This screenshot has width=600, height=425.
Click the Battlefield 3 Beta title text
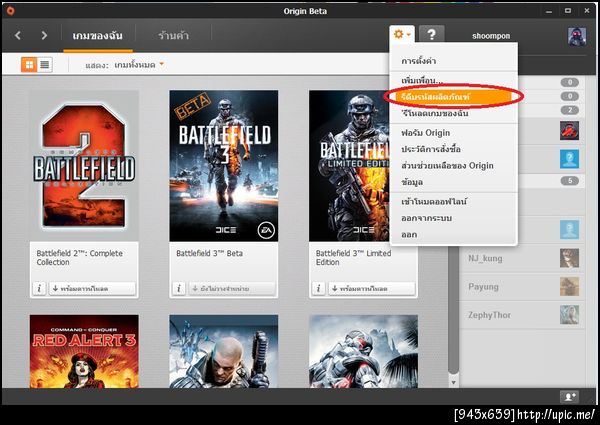click(x=209, y=253)
